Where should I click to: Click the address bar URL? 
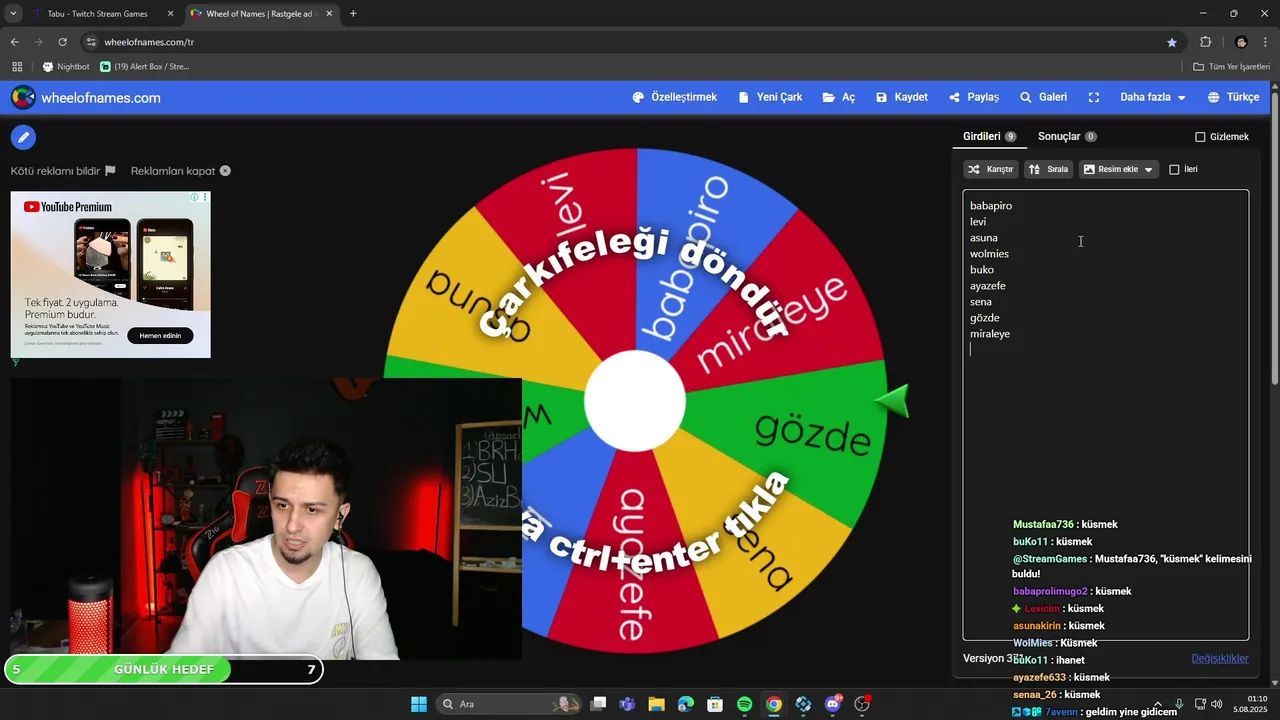(149, 42)
